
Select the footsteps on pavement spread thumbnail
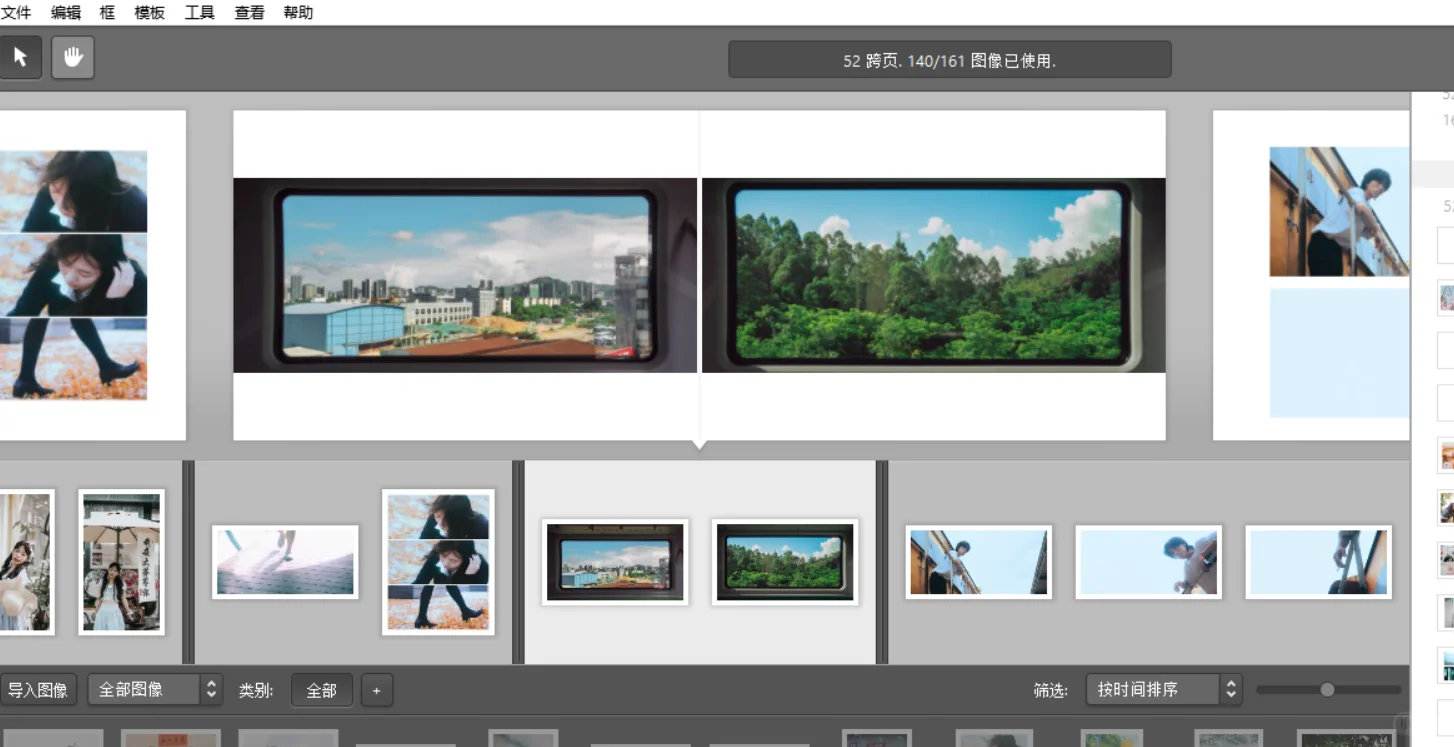[285, 561]
